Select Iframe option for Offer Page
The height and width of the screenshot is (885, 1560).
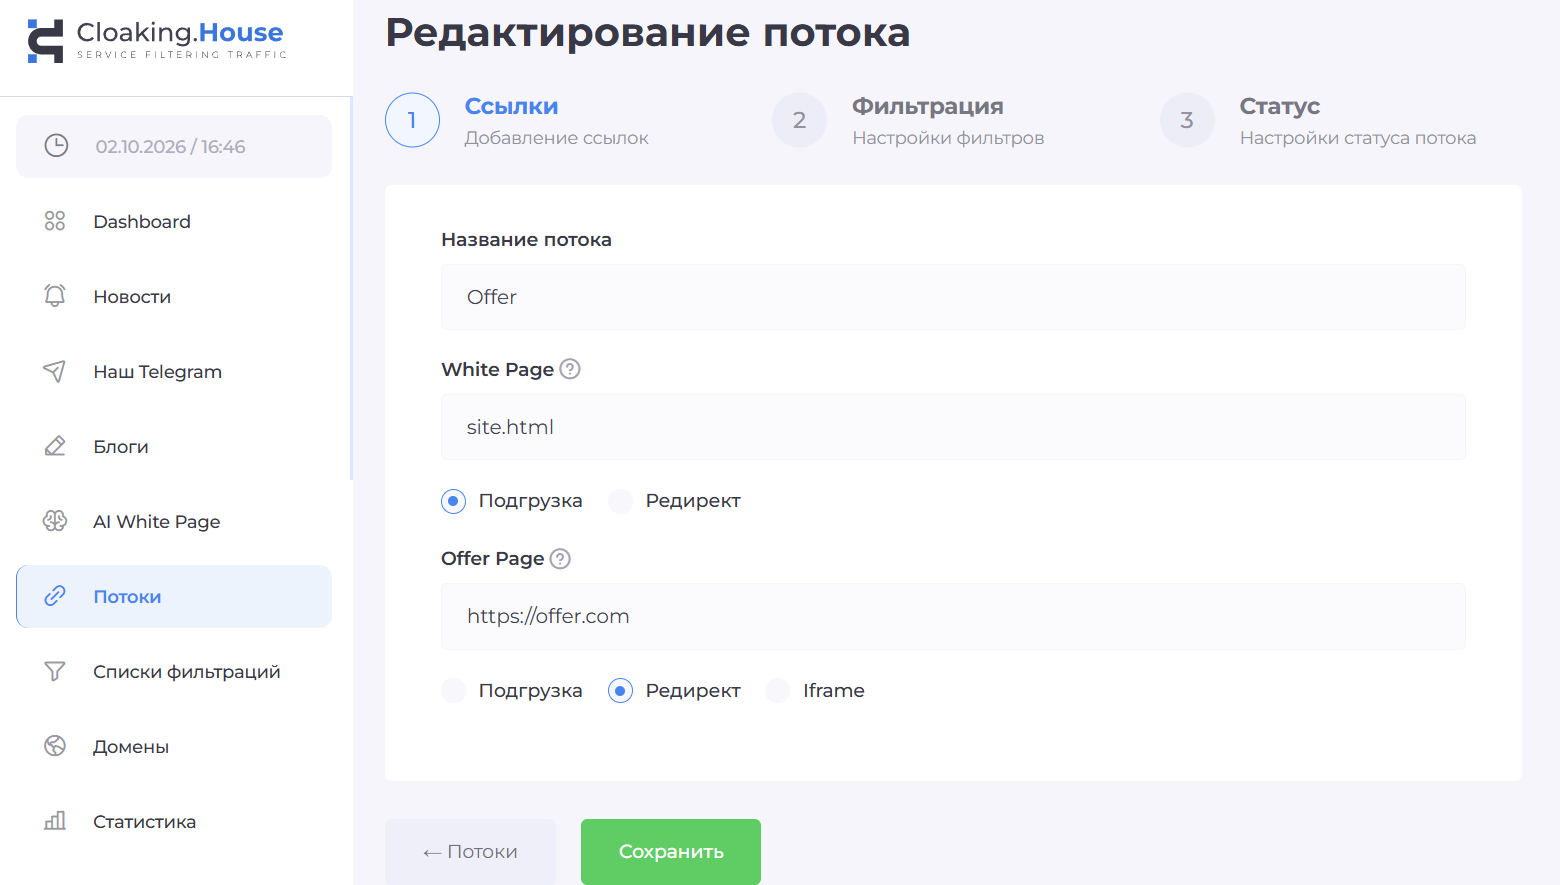[x=778, y=691]
